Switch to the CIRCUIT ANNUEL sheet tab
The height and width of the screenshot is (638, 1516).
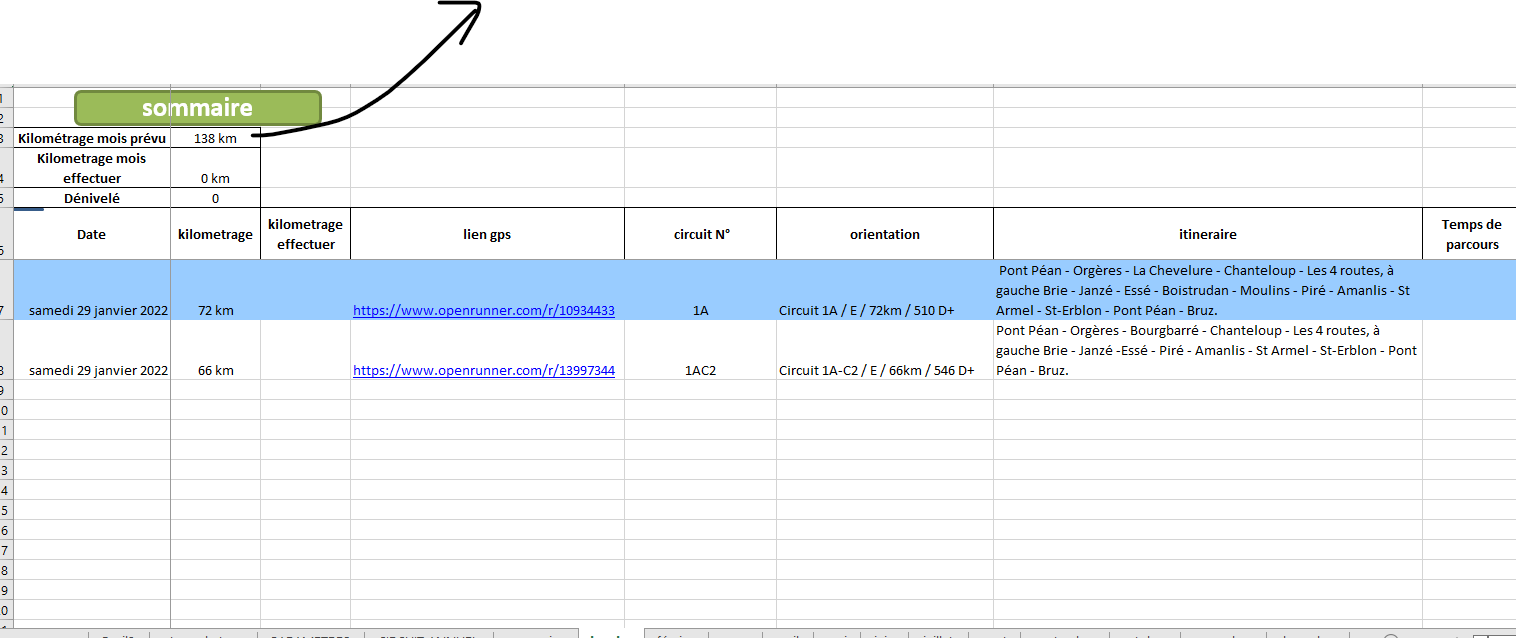pyautogui.click(x=428, y=634)
